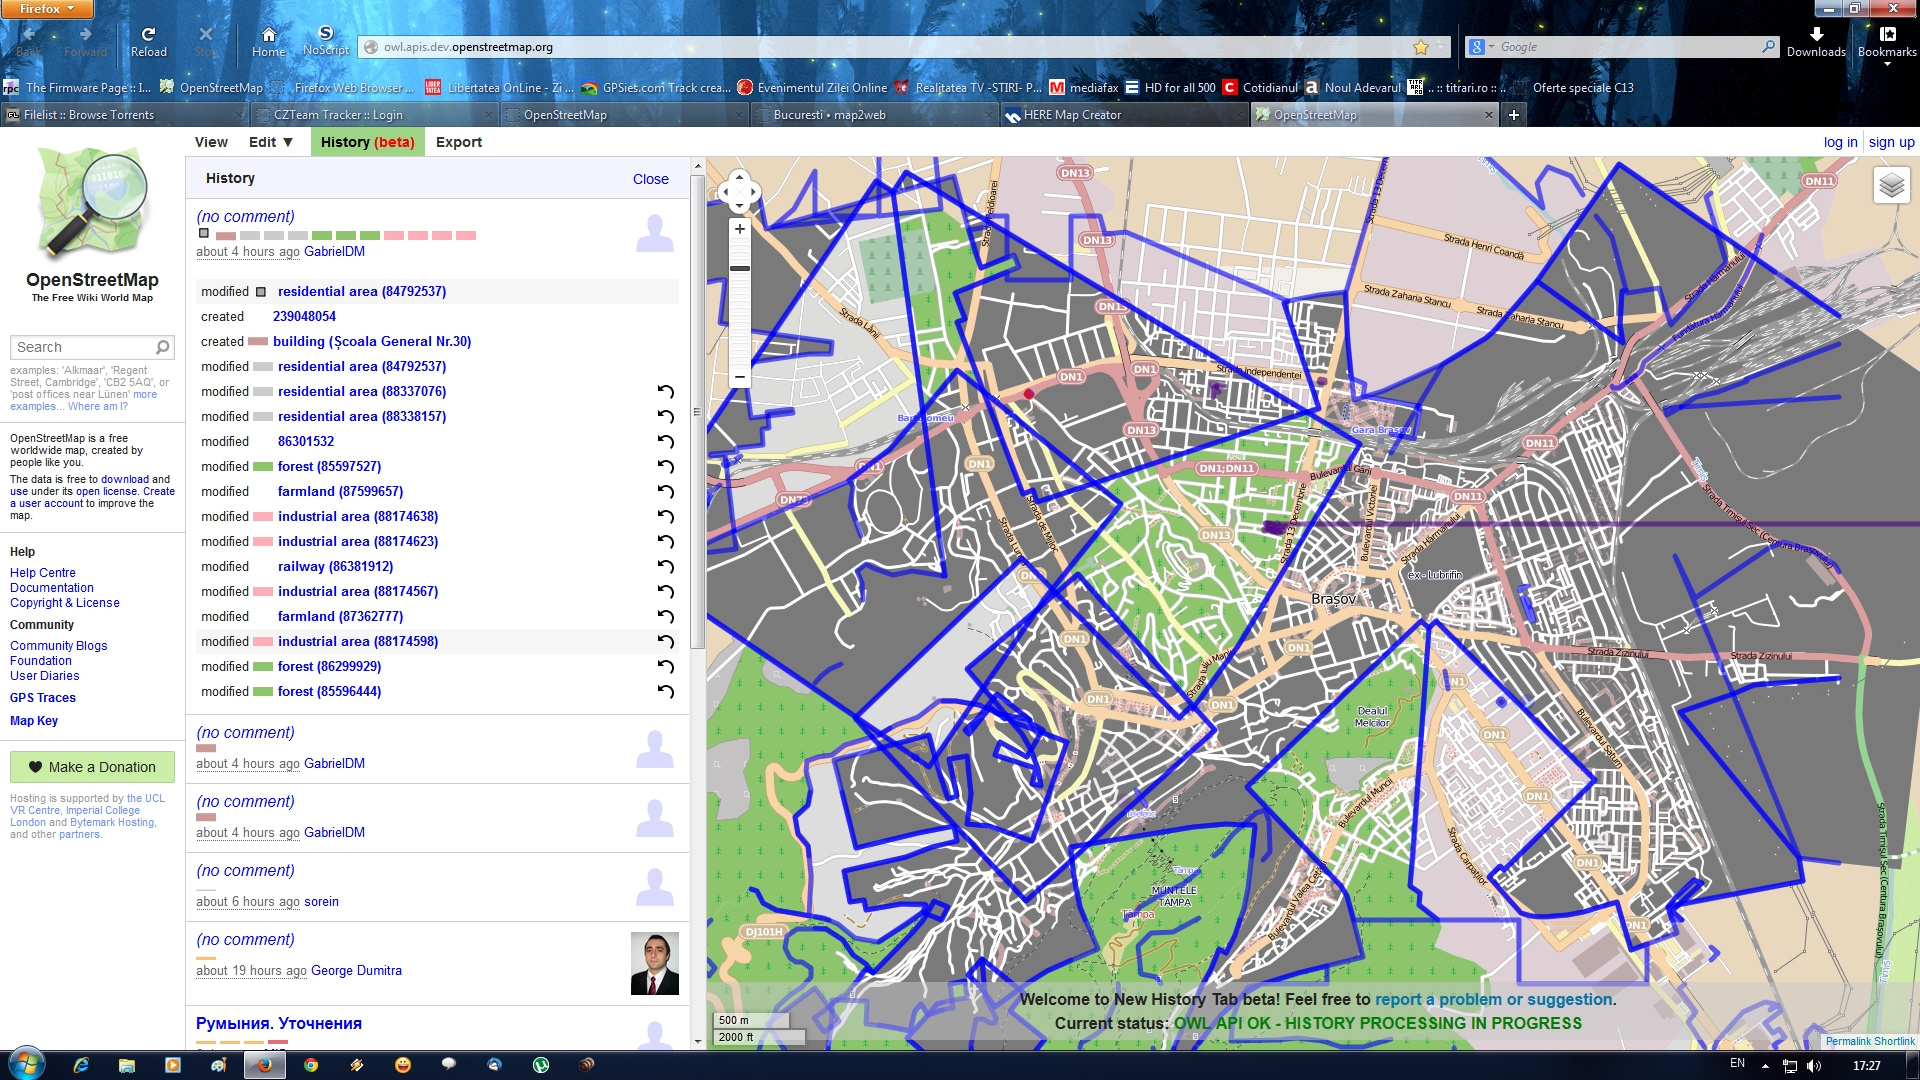1920x1080 pixels.
Task: Switch to Filelist Browse Torrents tab
Action: click(x=124, y=115)
